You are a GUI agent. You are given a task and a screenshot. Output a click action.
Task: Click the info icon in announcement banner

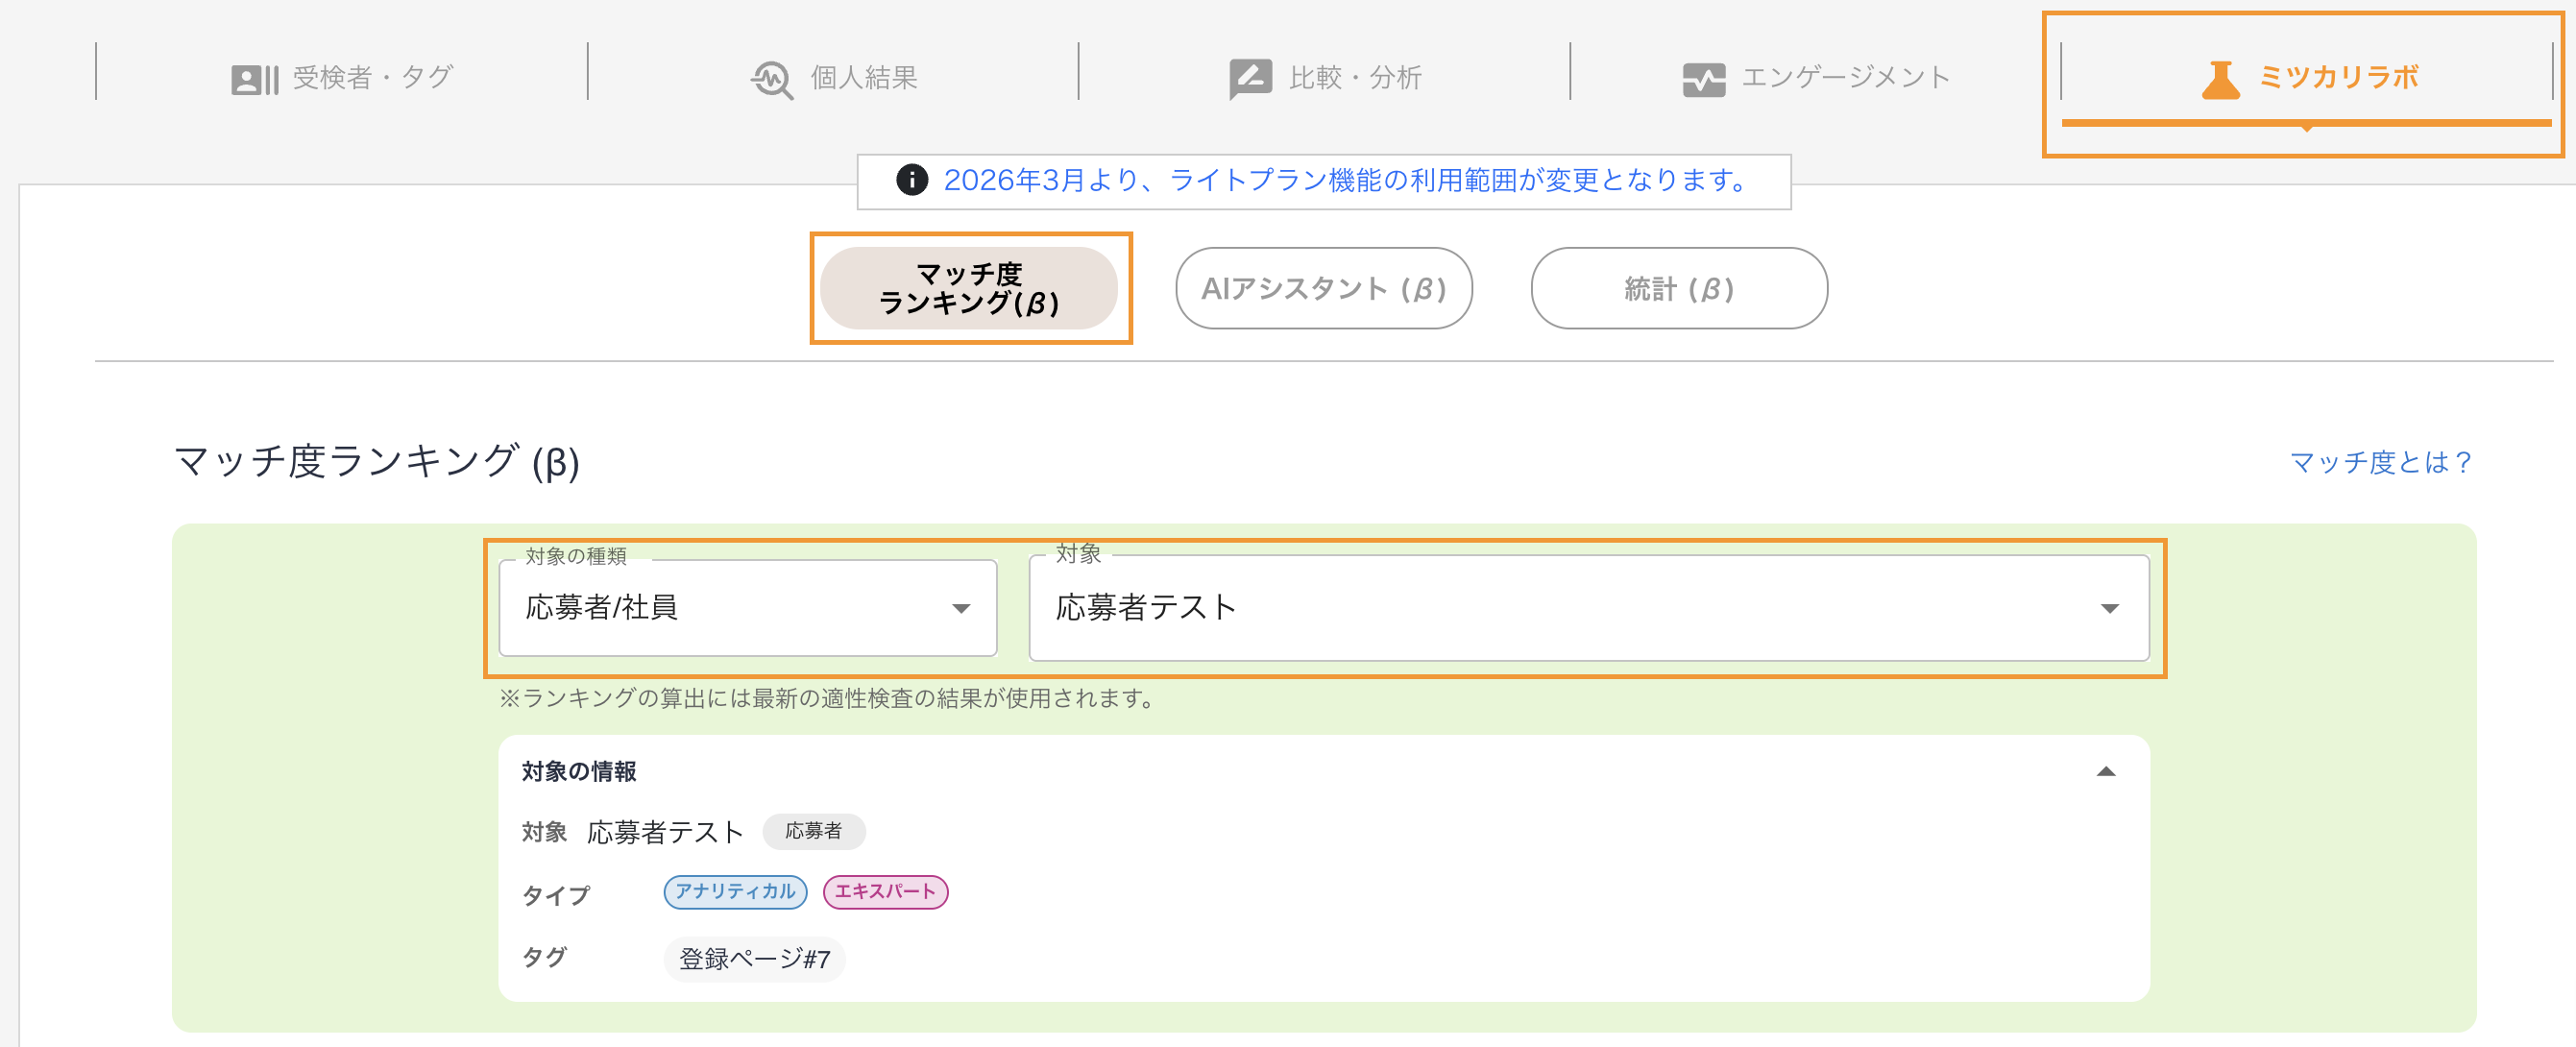pos(911,180)
